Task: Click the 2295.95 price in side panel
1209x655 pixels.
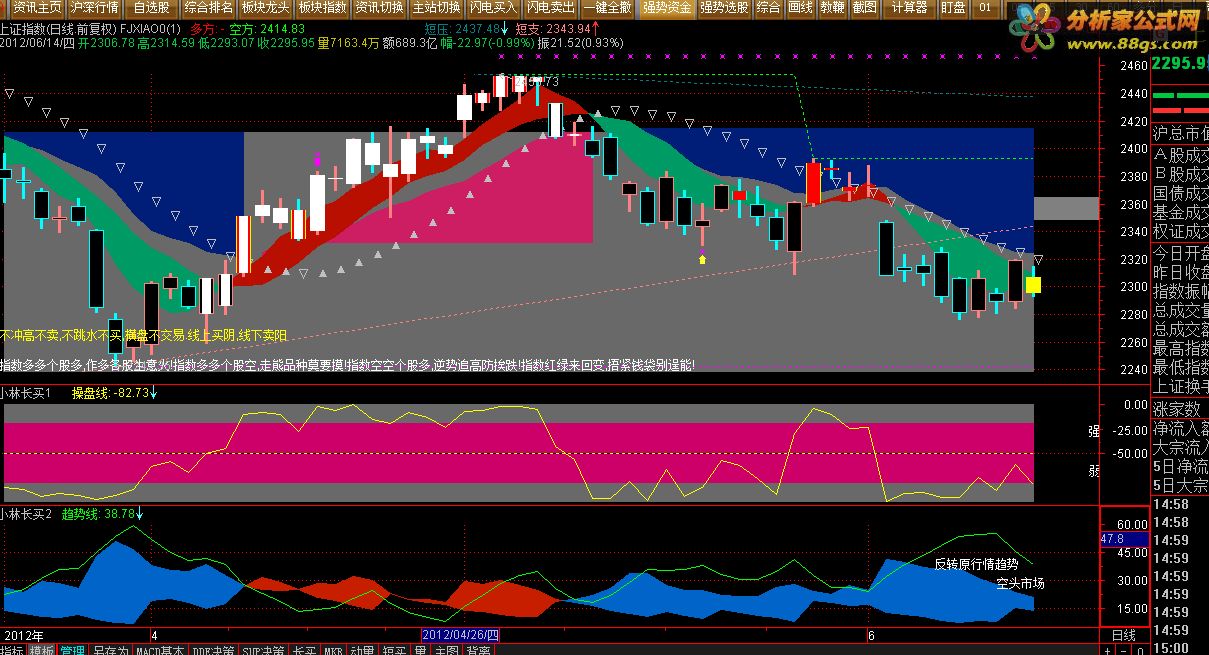Action: [x=1180, y=63]
